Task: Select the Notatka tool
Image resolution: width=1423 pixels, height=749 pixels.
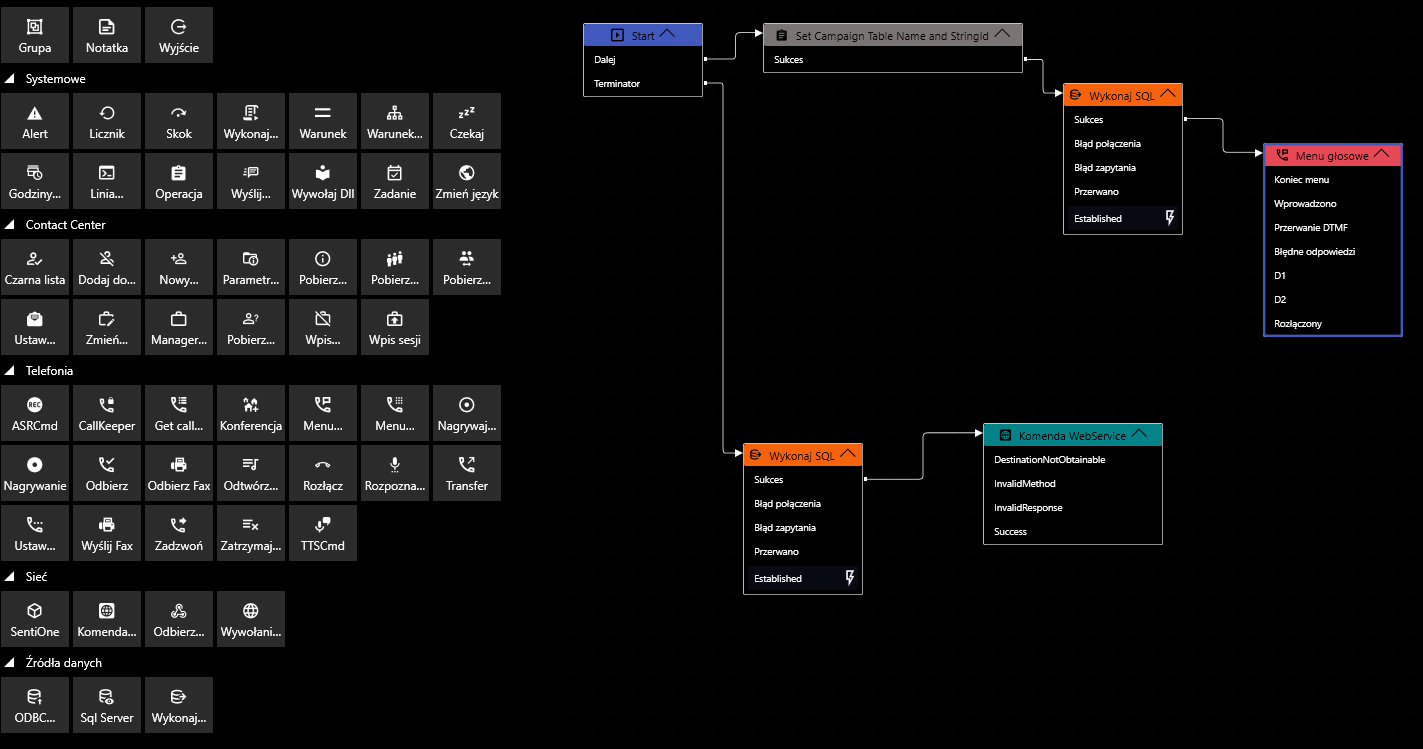Action: (x=107, y=35)
